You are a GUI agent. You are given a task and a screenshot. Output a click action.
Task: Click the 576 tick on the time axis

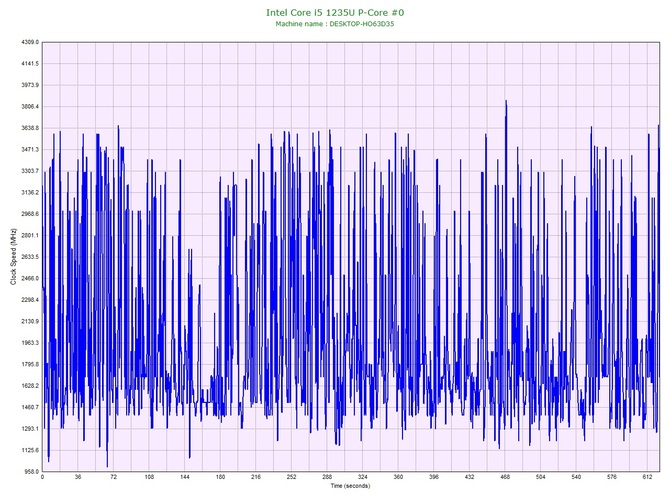point(612,477)
